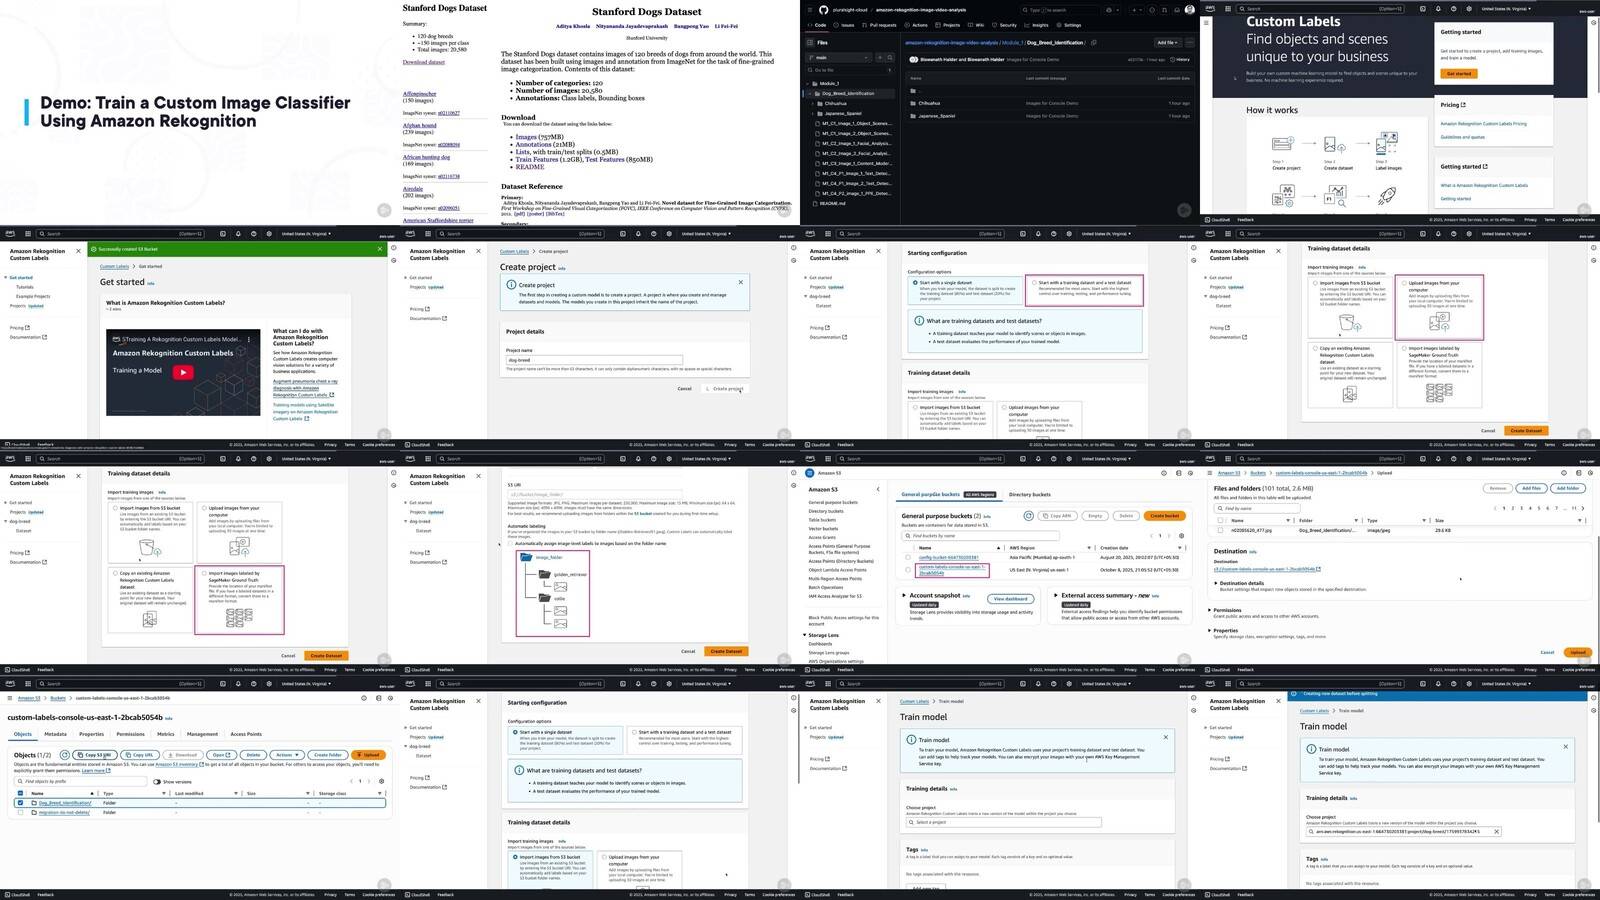Copy the Dog_Breed_Identification path in GitHub
1600x900 pixels.
tap(1093, 43)
